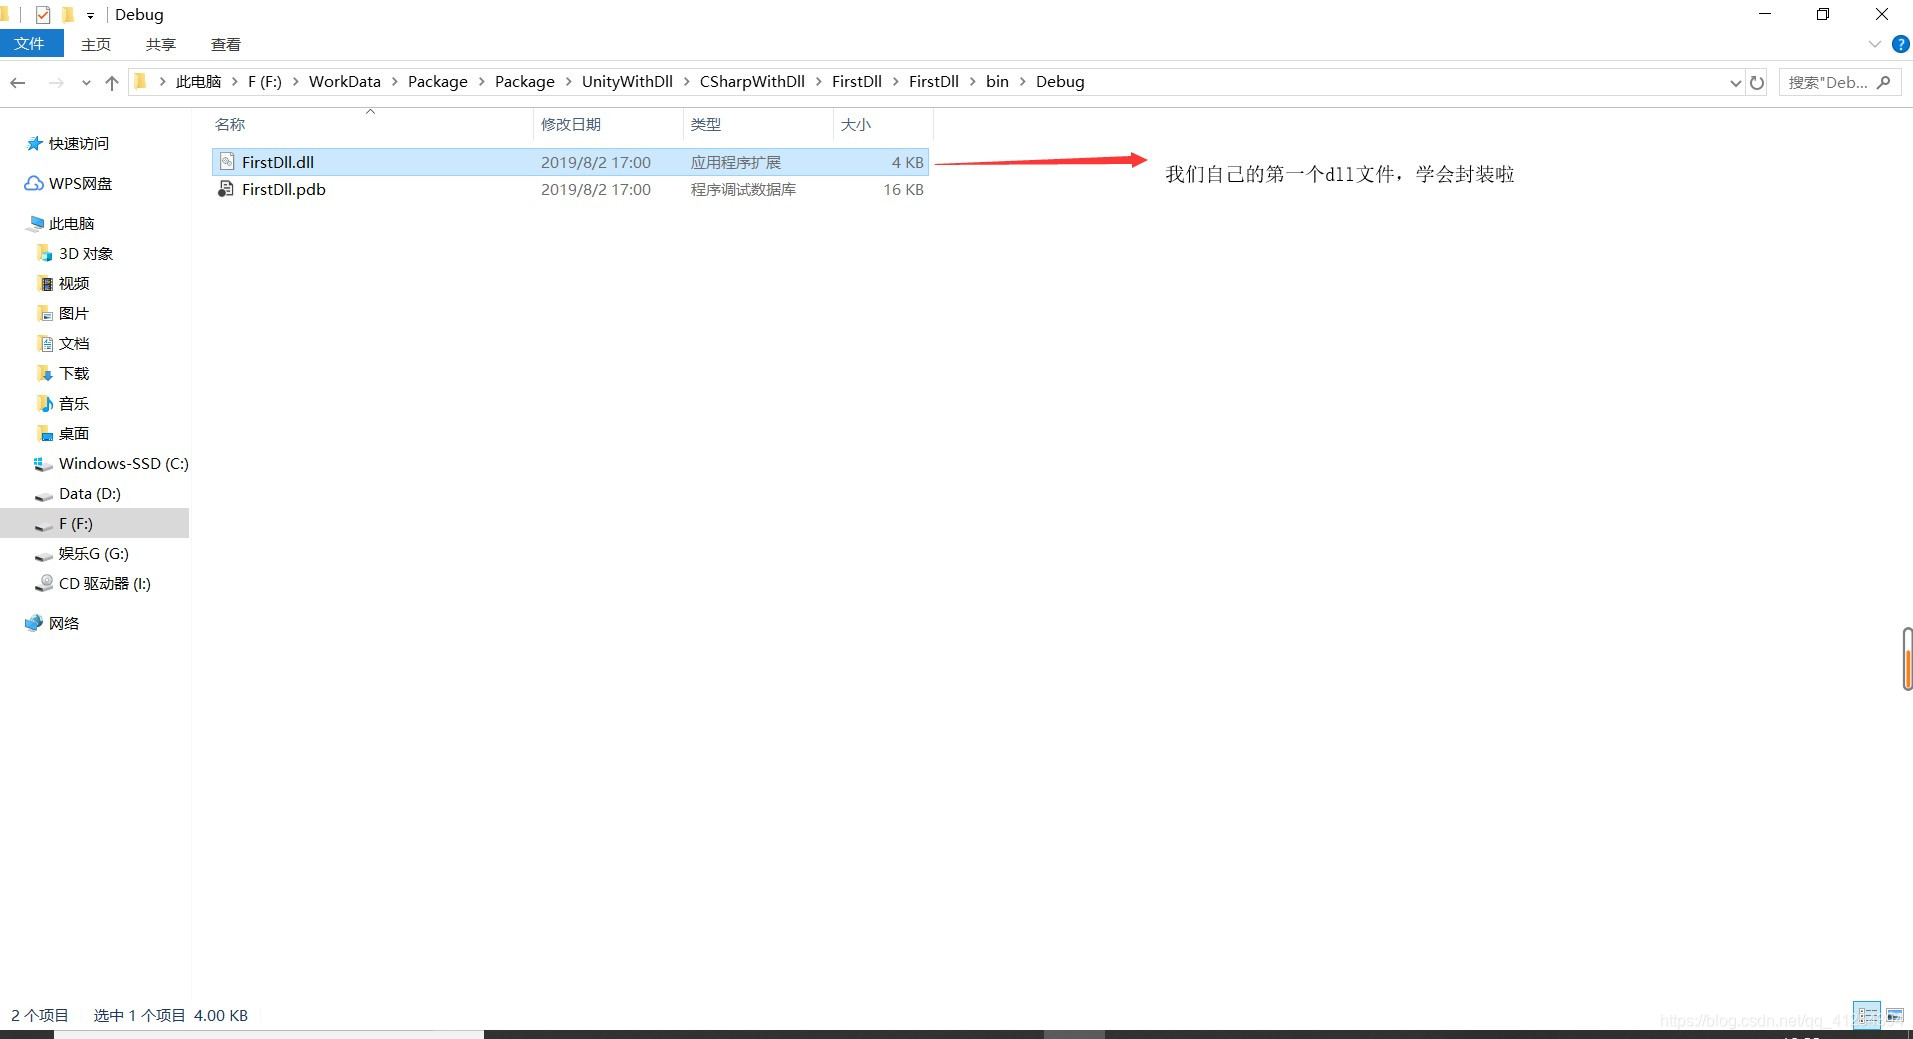The height and width of the screenshot is (1039, 1913).
Task: Open 快速访问 in the navigation pane
Action: point(79,144)
